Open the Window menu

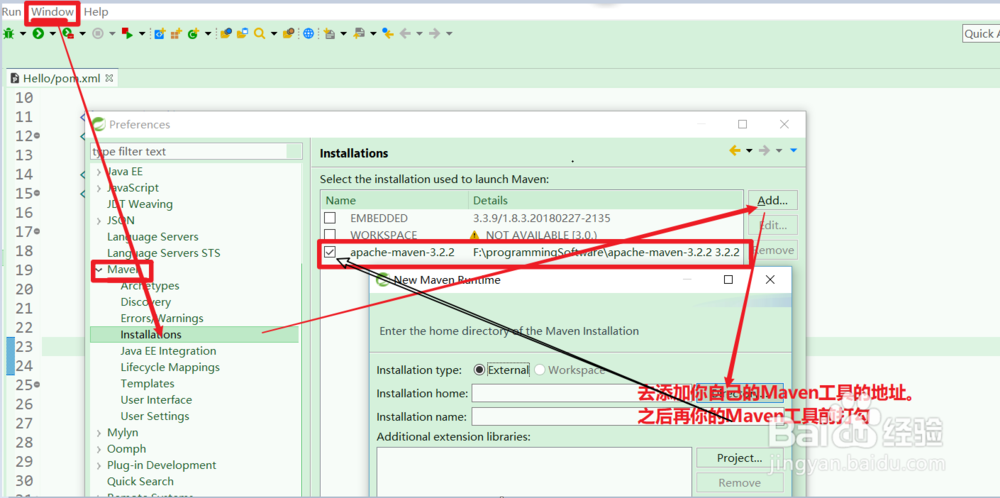point(52,11)
